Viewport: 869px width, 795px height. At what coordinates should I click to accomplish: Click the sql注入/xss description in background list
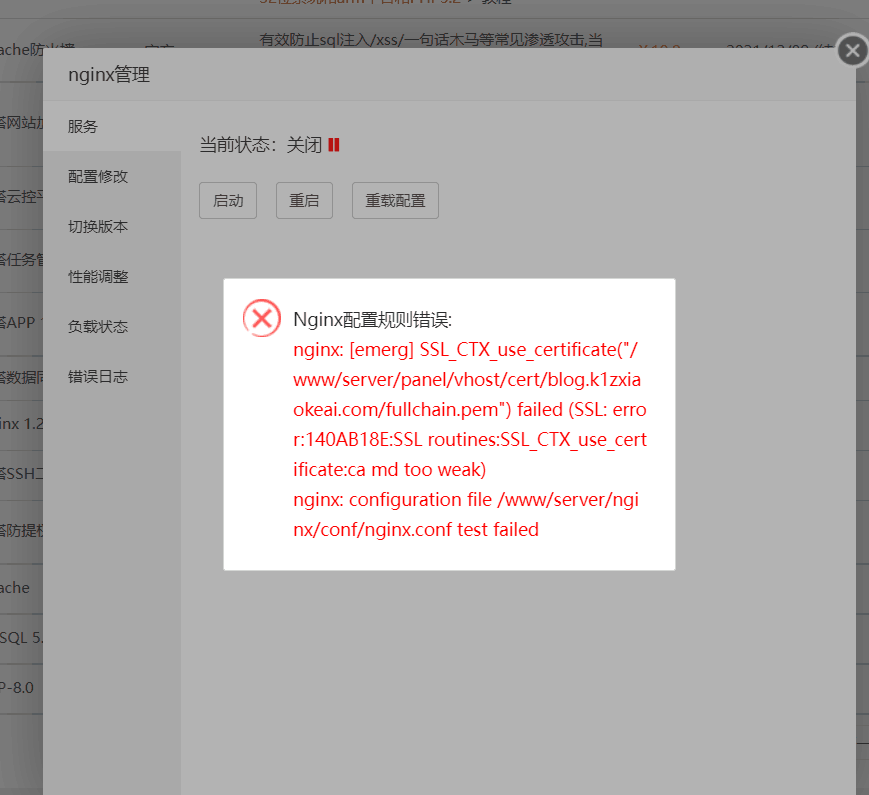(431, 40)
